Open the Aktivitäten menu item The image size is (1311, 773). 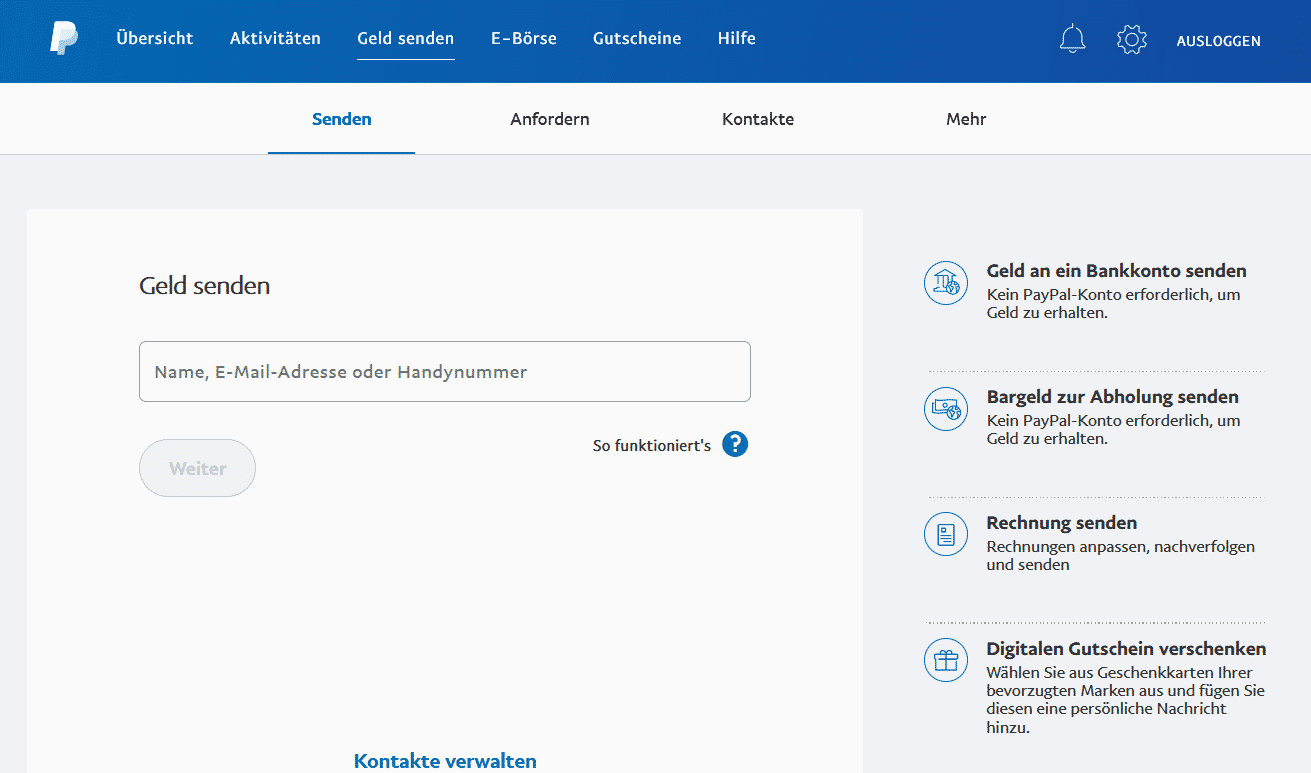tap(275, 39)
